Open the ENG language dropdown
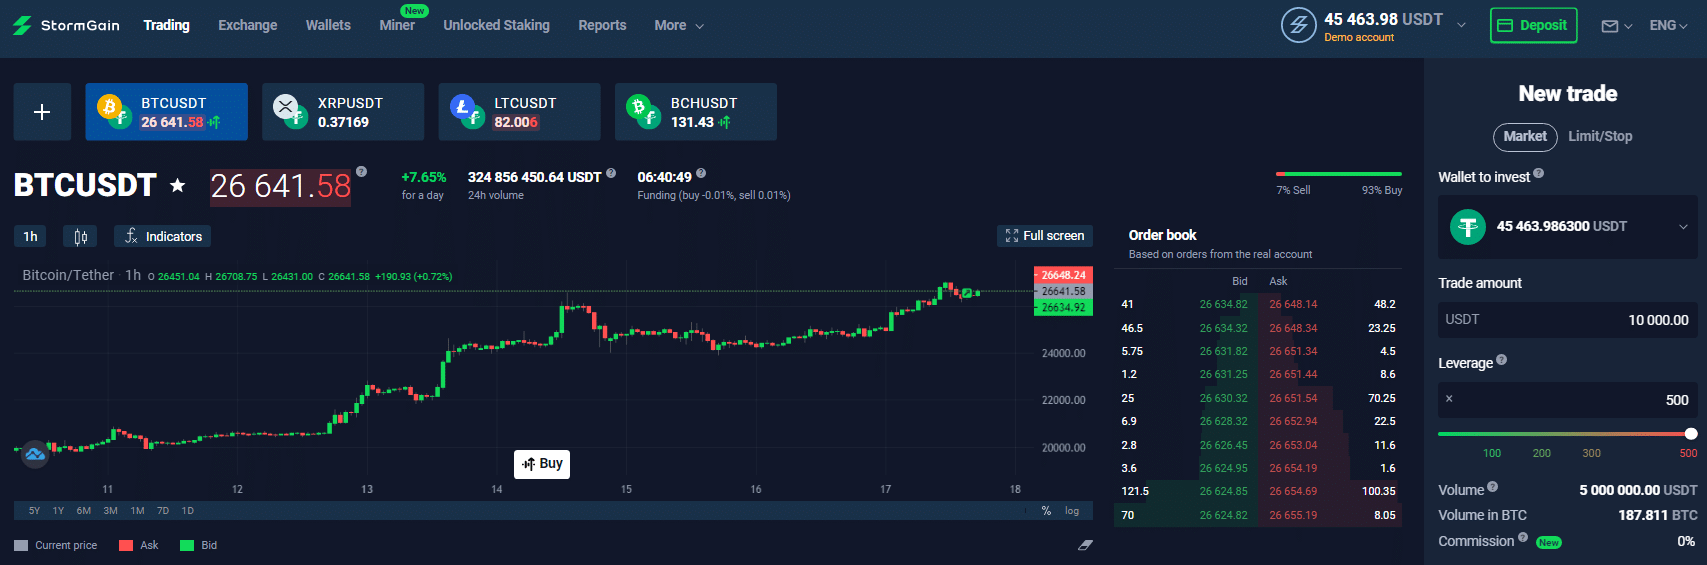The image size is (1707, 565). pos(1668,25)
